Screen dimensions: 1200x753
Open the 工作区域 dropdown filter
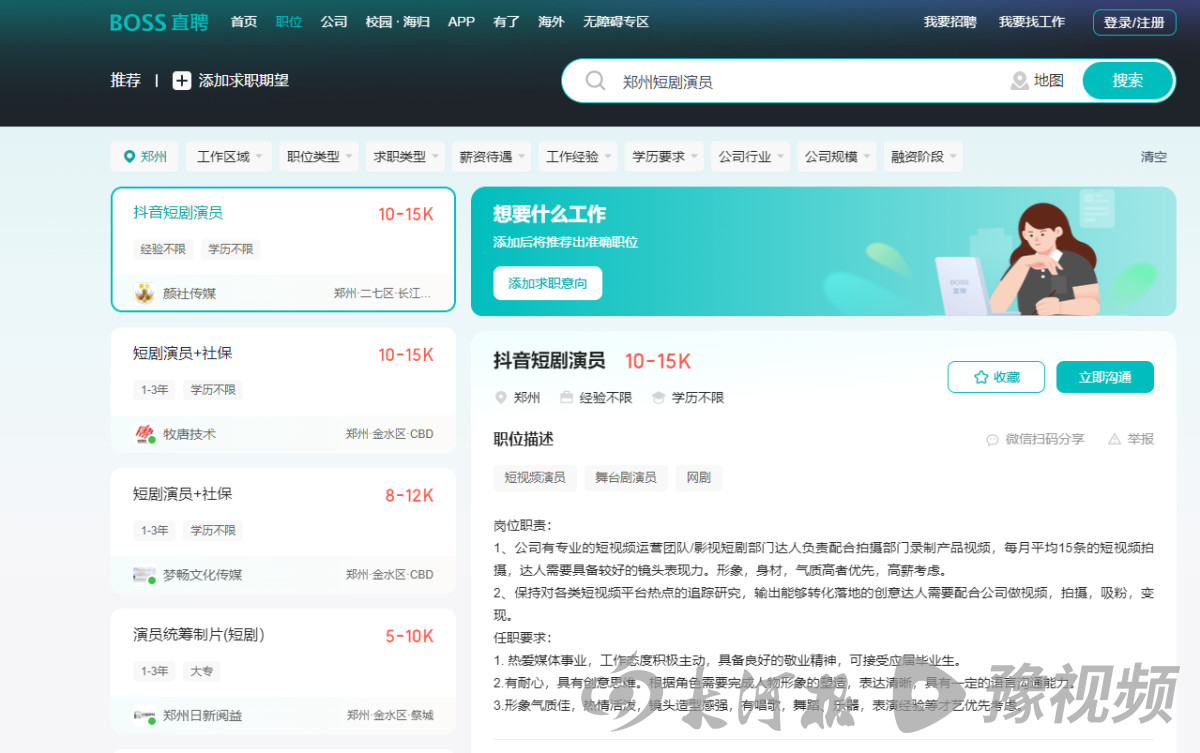[x=227, y=157]
